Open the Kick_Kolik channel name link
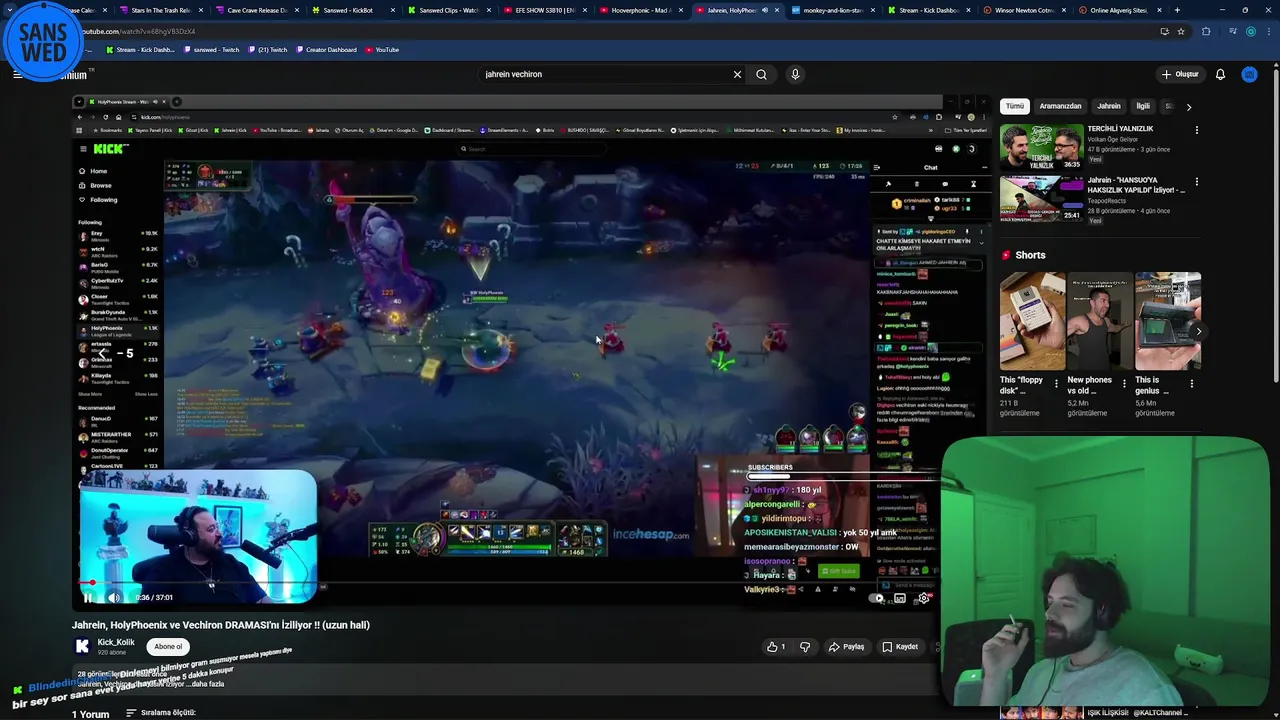This screenshot has height=720, width=1280. 116,642
